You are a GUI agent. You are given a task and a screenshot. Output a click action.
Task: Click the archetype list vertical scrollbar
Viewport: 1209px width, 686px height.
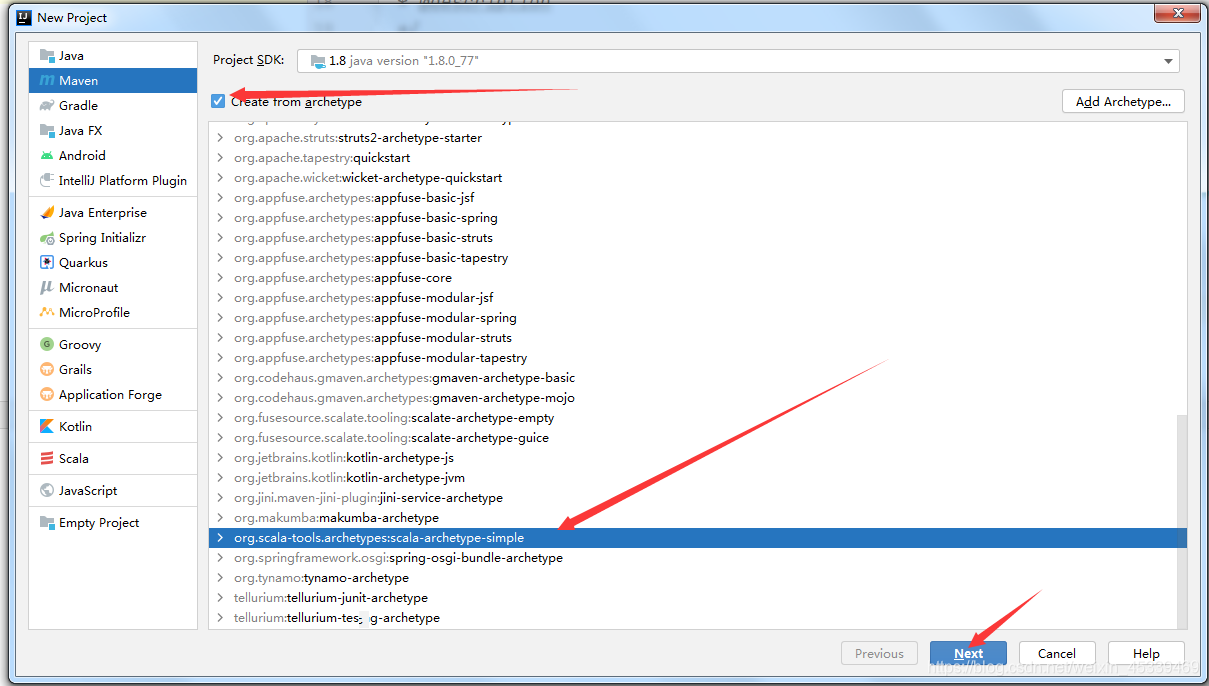pos(1181,520)
